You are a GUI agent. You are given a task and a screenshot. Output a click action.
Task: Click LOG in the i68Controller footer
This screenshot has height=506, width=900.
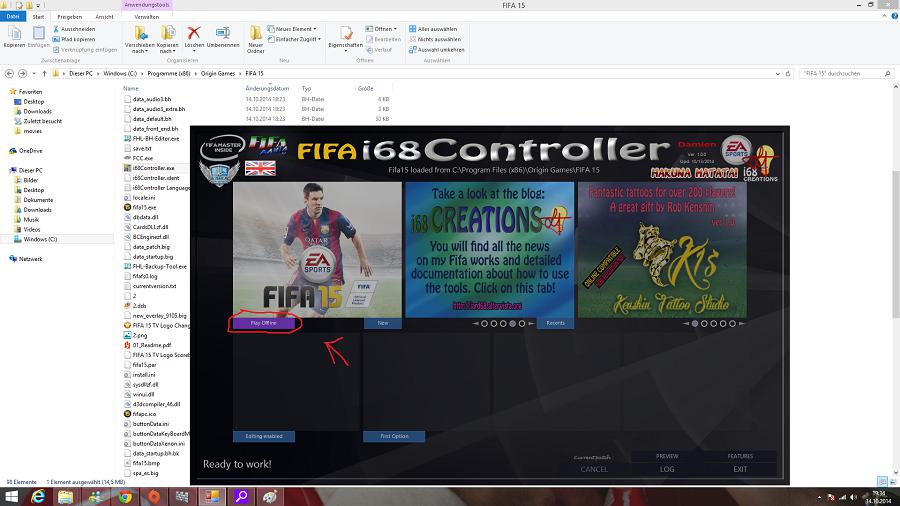(667, 469)
